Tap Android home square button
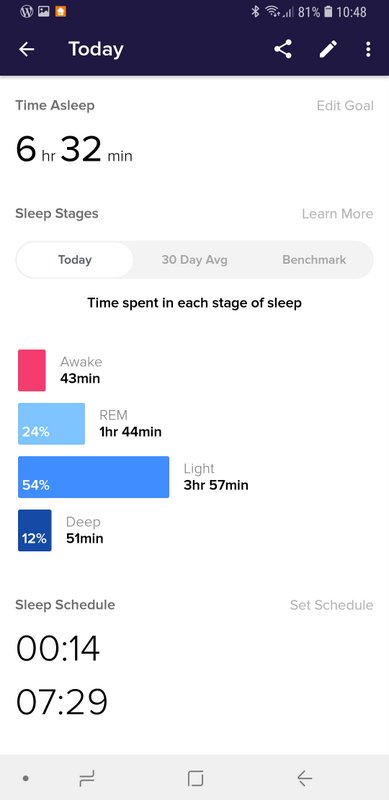The height and width of the screenshot is (800, 389). (195, 778)
